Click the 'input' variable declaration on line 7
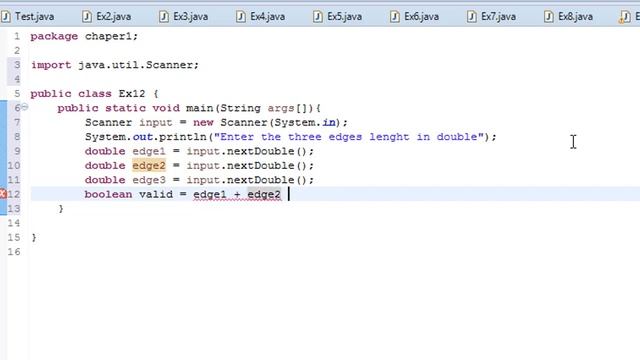Viewport: 640px width, 360px height. click(x=156, y=122)
